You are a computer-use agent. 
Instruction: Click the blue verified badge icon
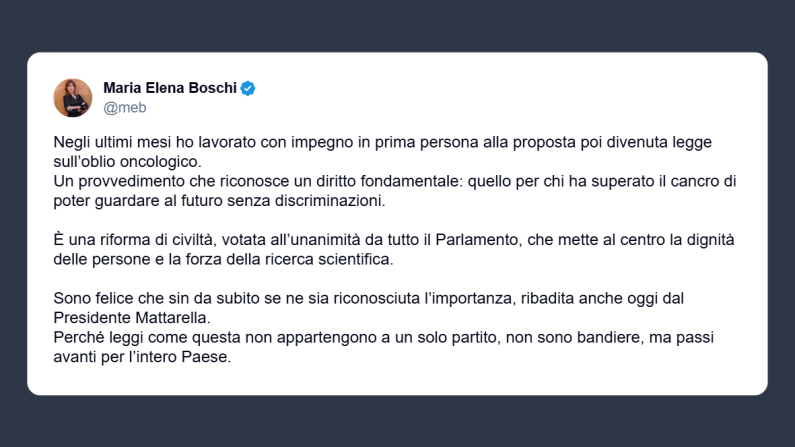point(248,89)
